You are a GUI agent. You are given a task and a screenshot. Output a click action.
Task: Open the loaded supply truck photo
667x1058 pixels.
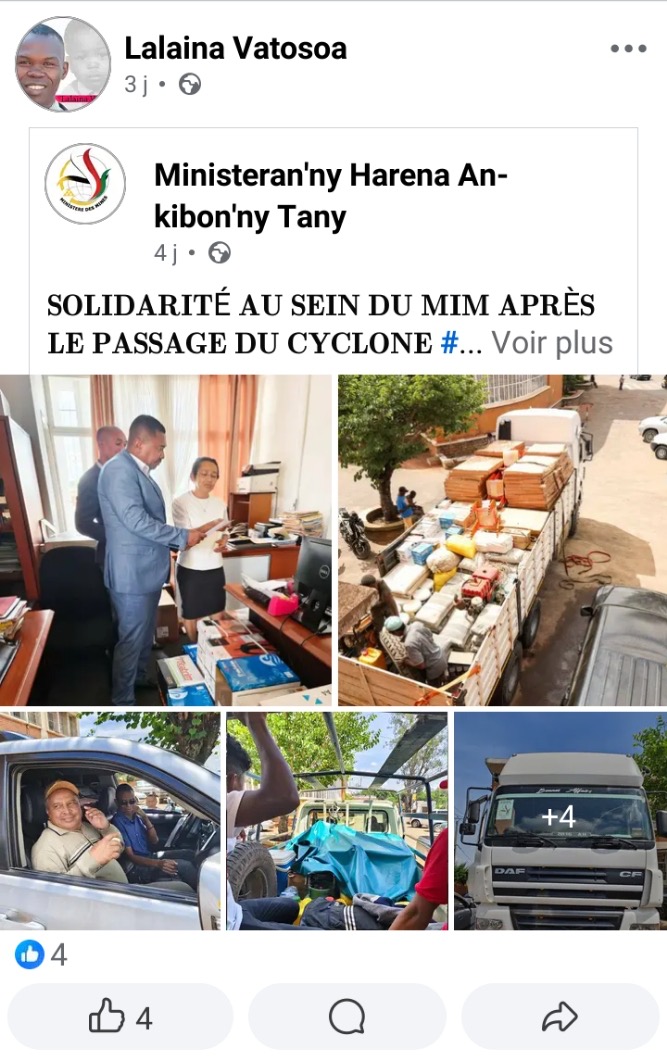(502, 540)
